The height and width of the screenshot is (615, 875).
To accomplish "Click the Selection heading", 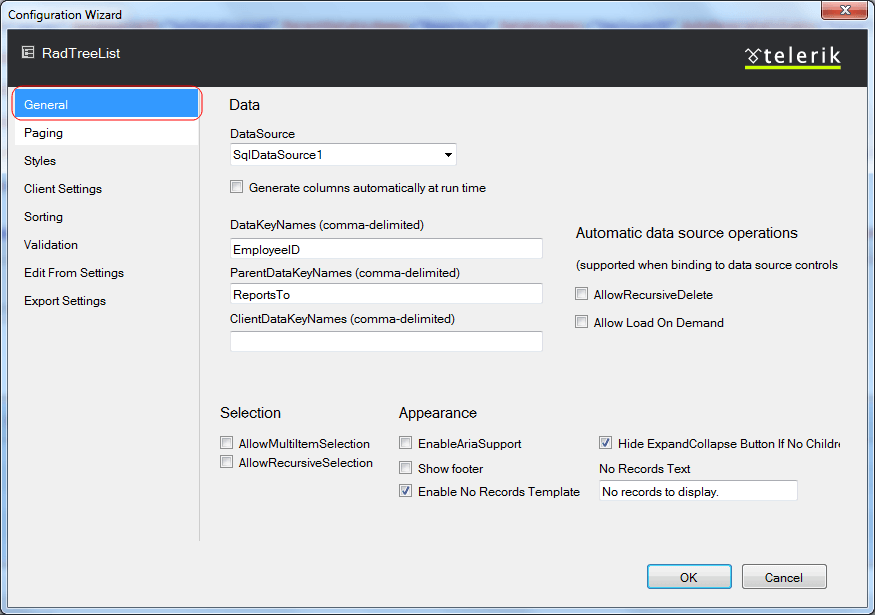I will pyautogui.click(x=251, y=412).
